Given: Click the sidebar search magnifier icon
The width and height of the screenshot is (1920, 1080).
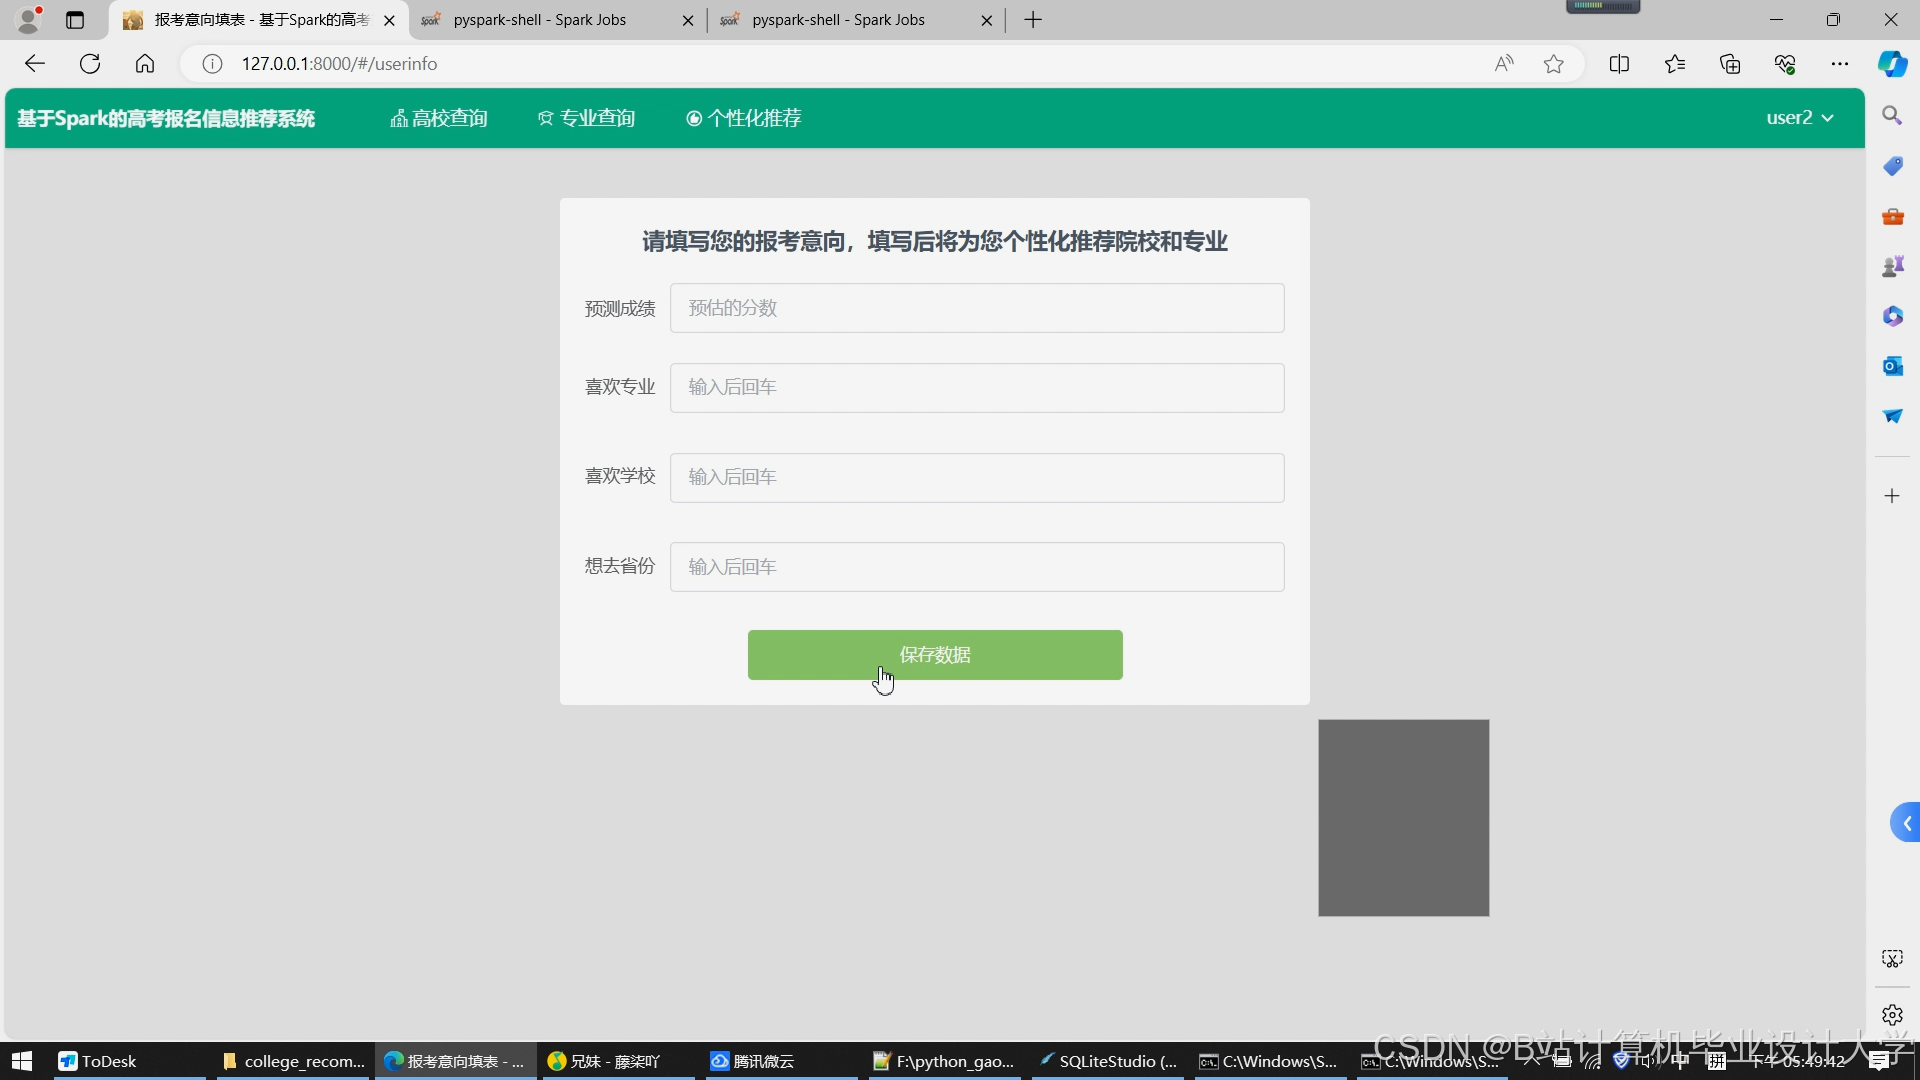Looking at the screenshot, I should 1892,116.
